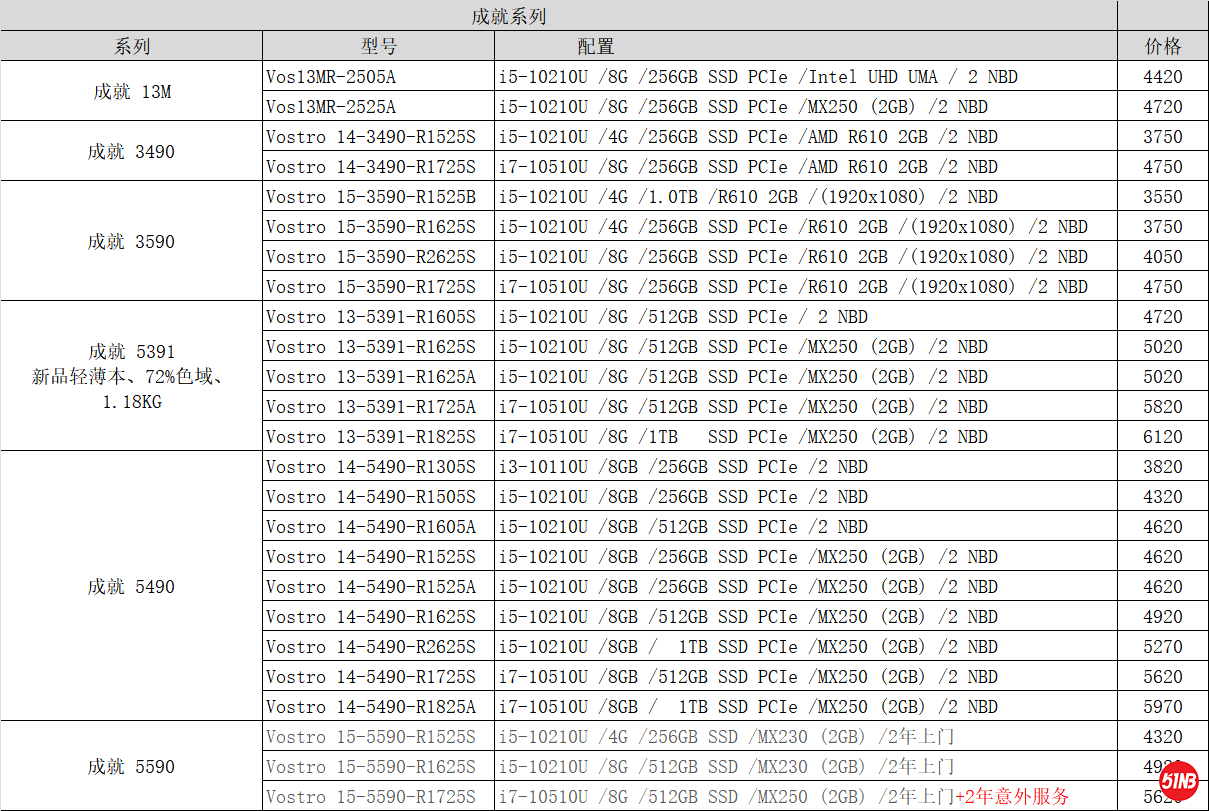Select the 成就 13M series cell
This screenshot has height=811, width=1209.
(131, 92)
